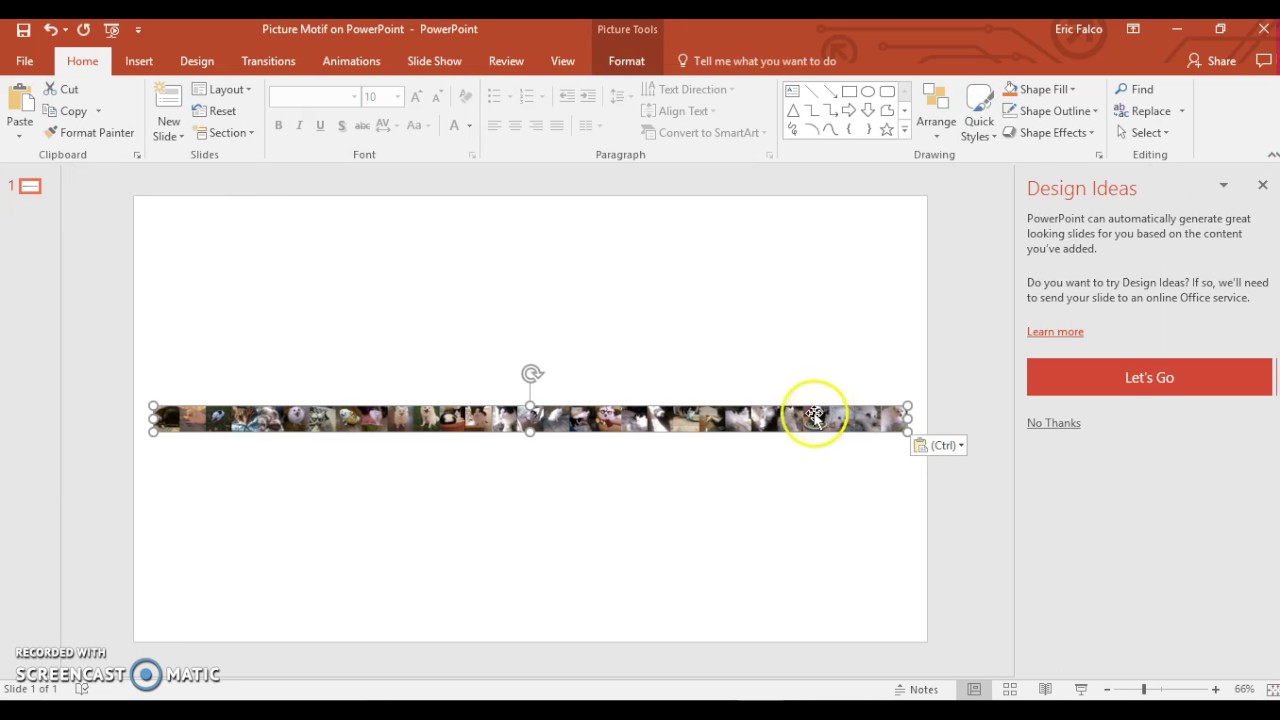Start Slide Show from status bar icon
Image resolution: width=1280 pixels, height=720 pixels.
[1081, 689]
